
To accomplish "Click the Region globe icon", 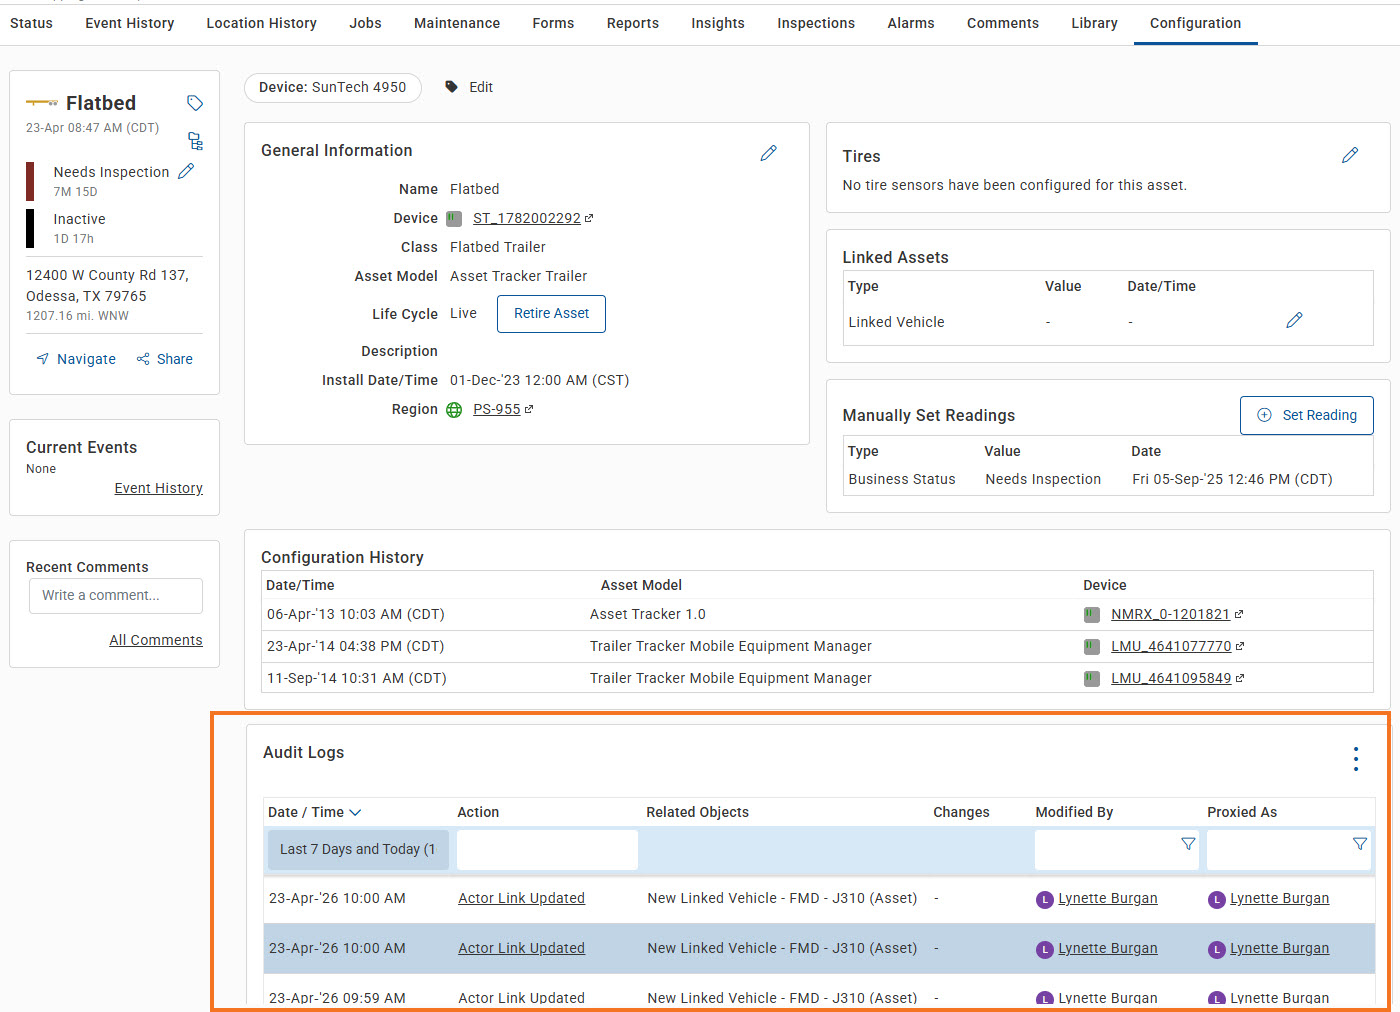I will click(454, 410).
